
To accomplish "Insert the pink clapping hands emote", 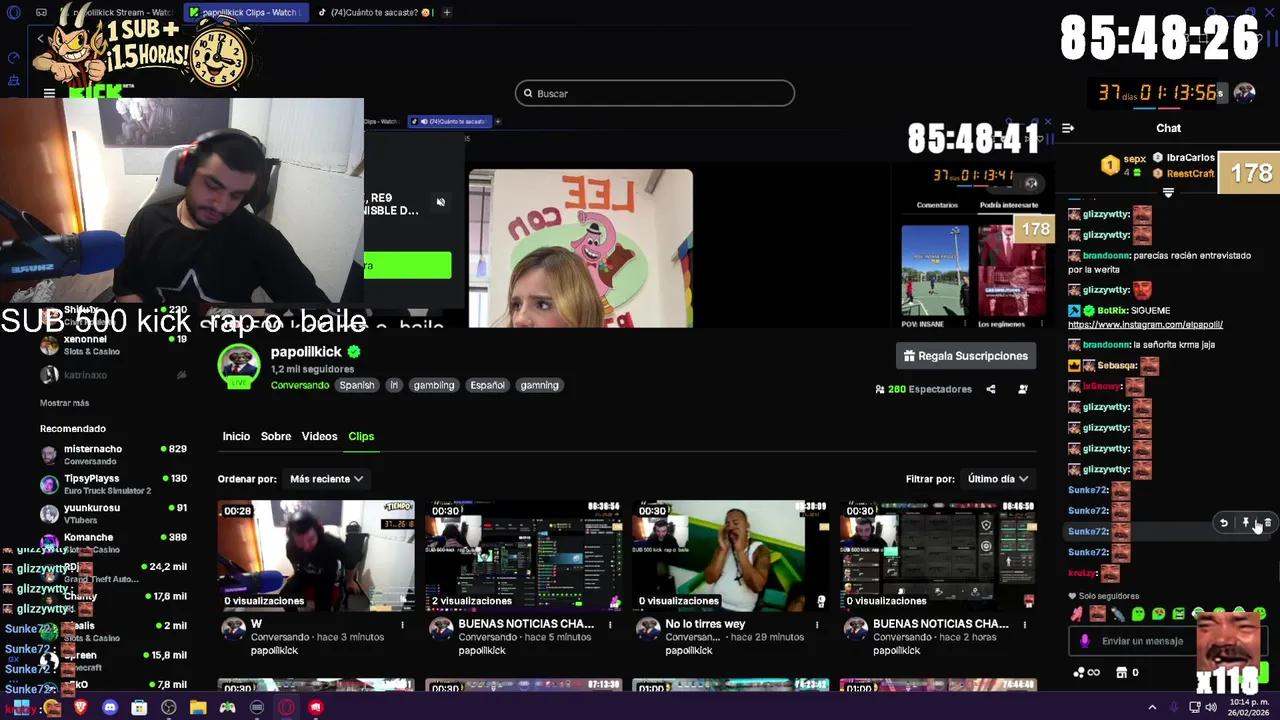I will pos(1076,614).
